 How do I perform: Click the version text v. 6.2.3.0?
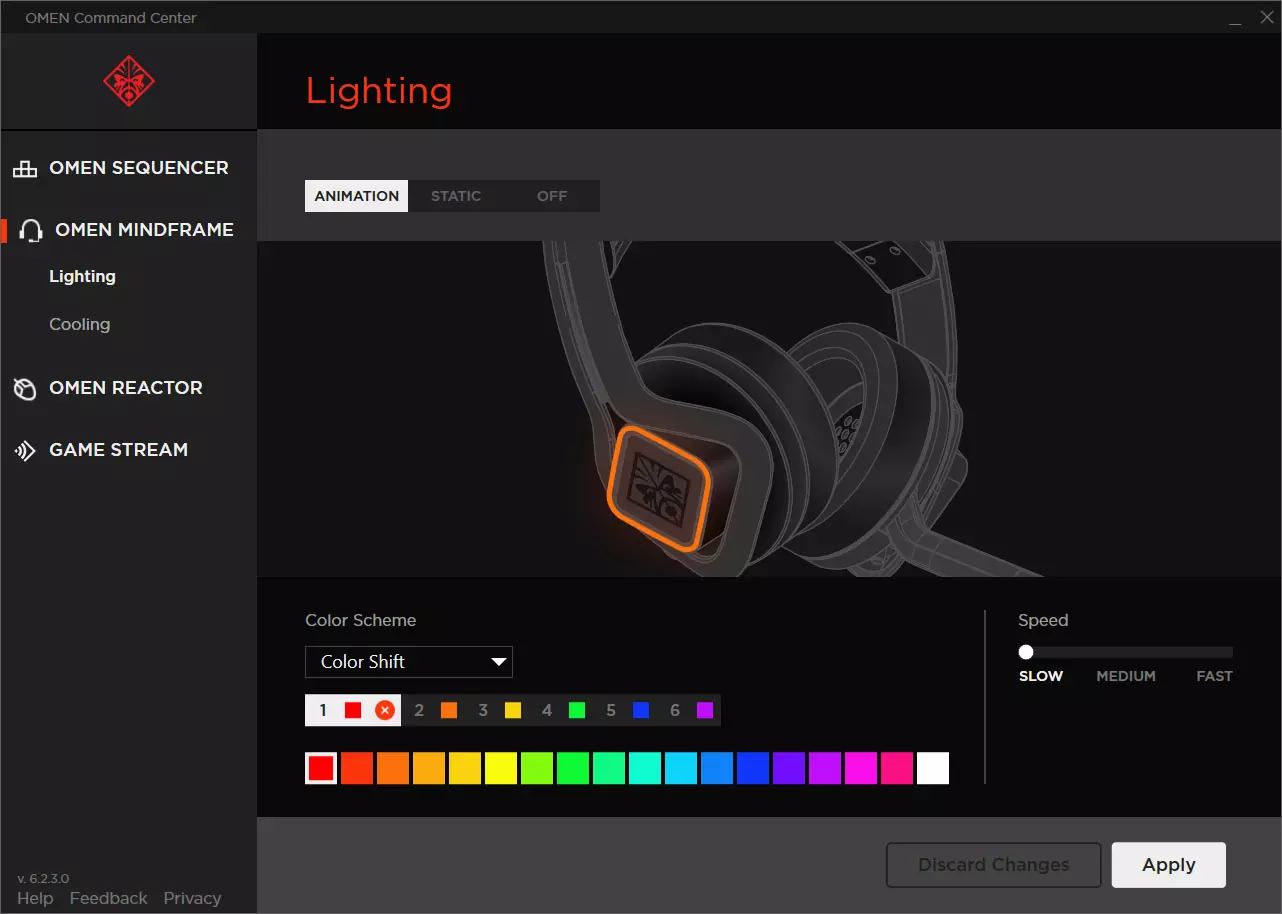(x=43, y=878)
